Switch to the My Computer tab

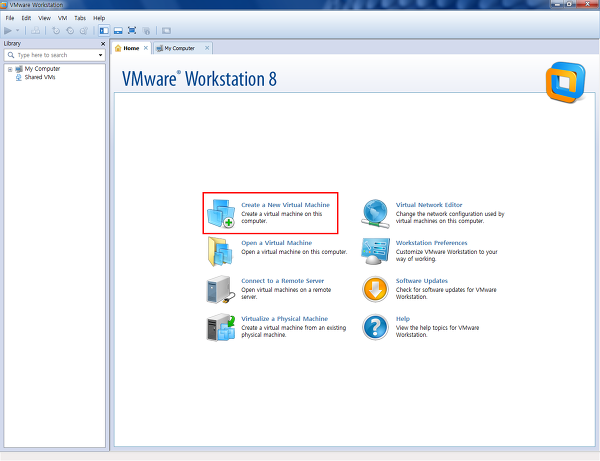(179, 48)
